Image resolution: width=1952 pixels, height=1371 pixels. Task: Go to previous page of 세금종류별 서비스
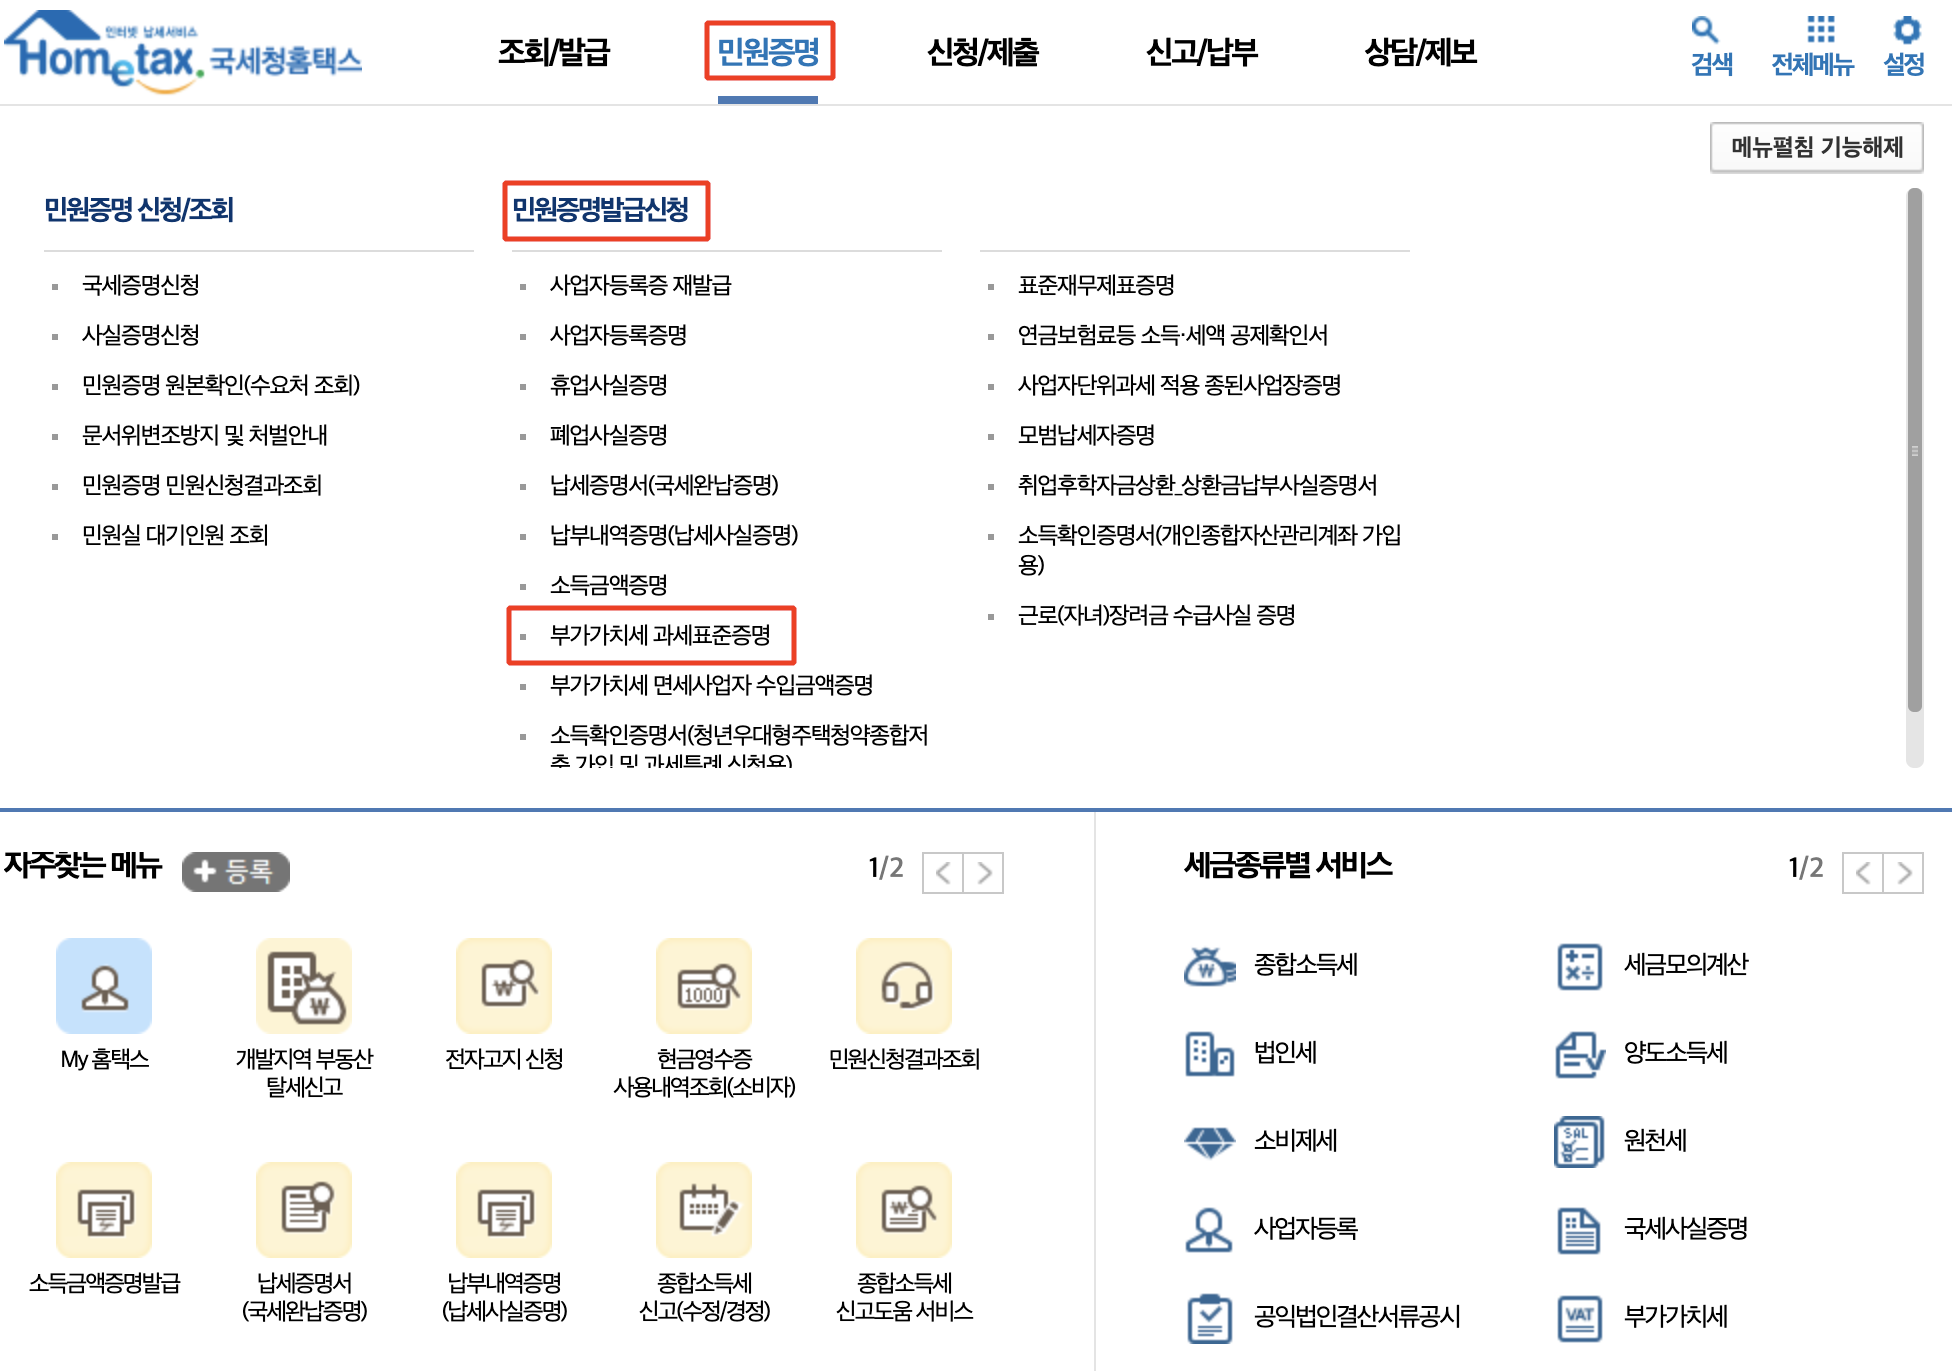click(1862, 873)
